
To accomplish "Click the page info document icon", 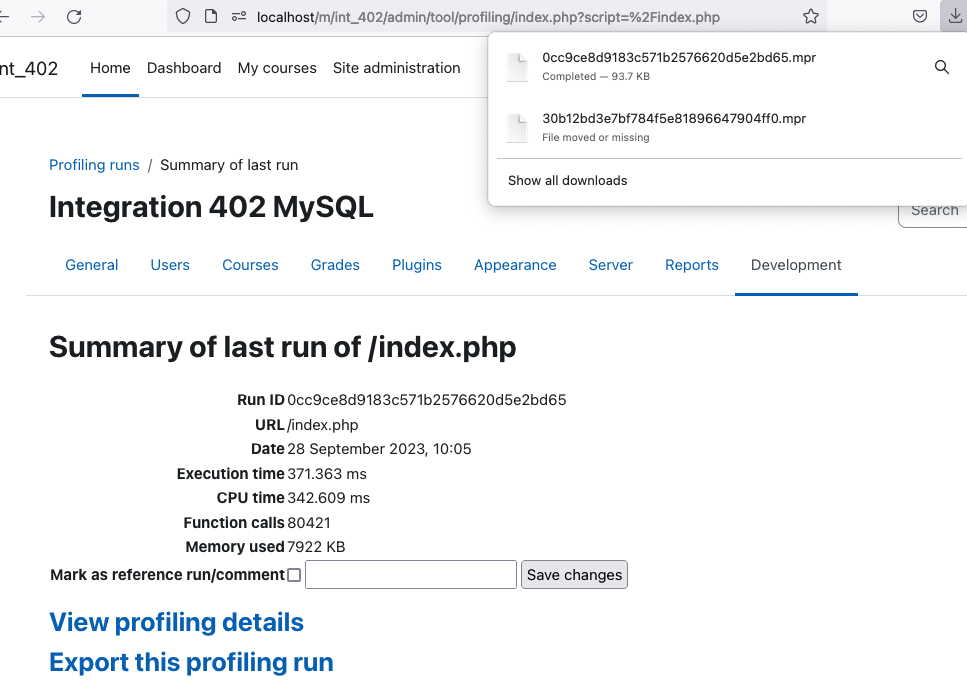I will click(211, 17).
